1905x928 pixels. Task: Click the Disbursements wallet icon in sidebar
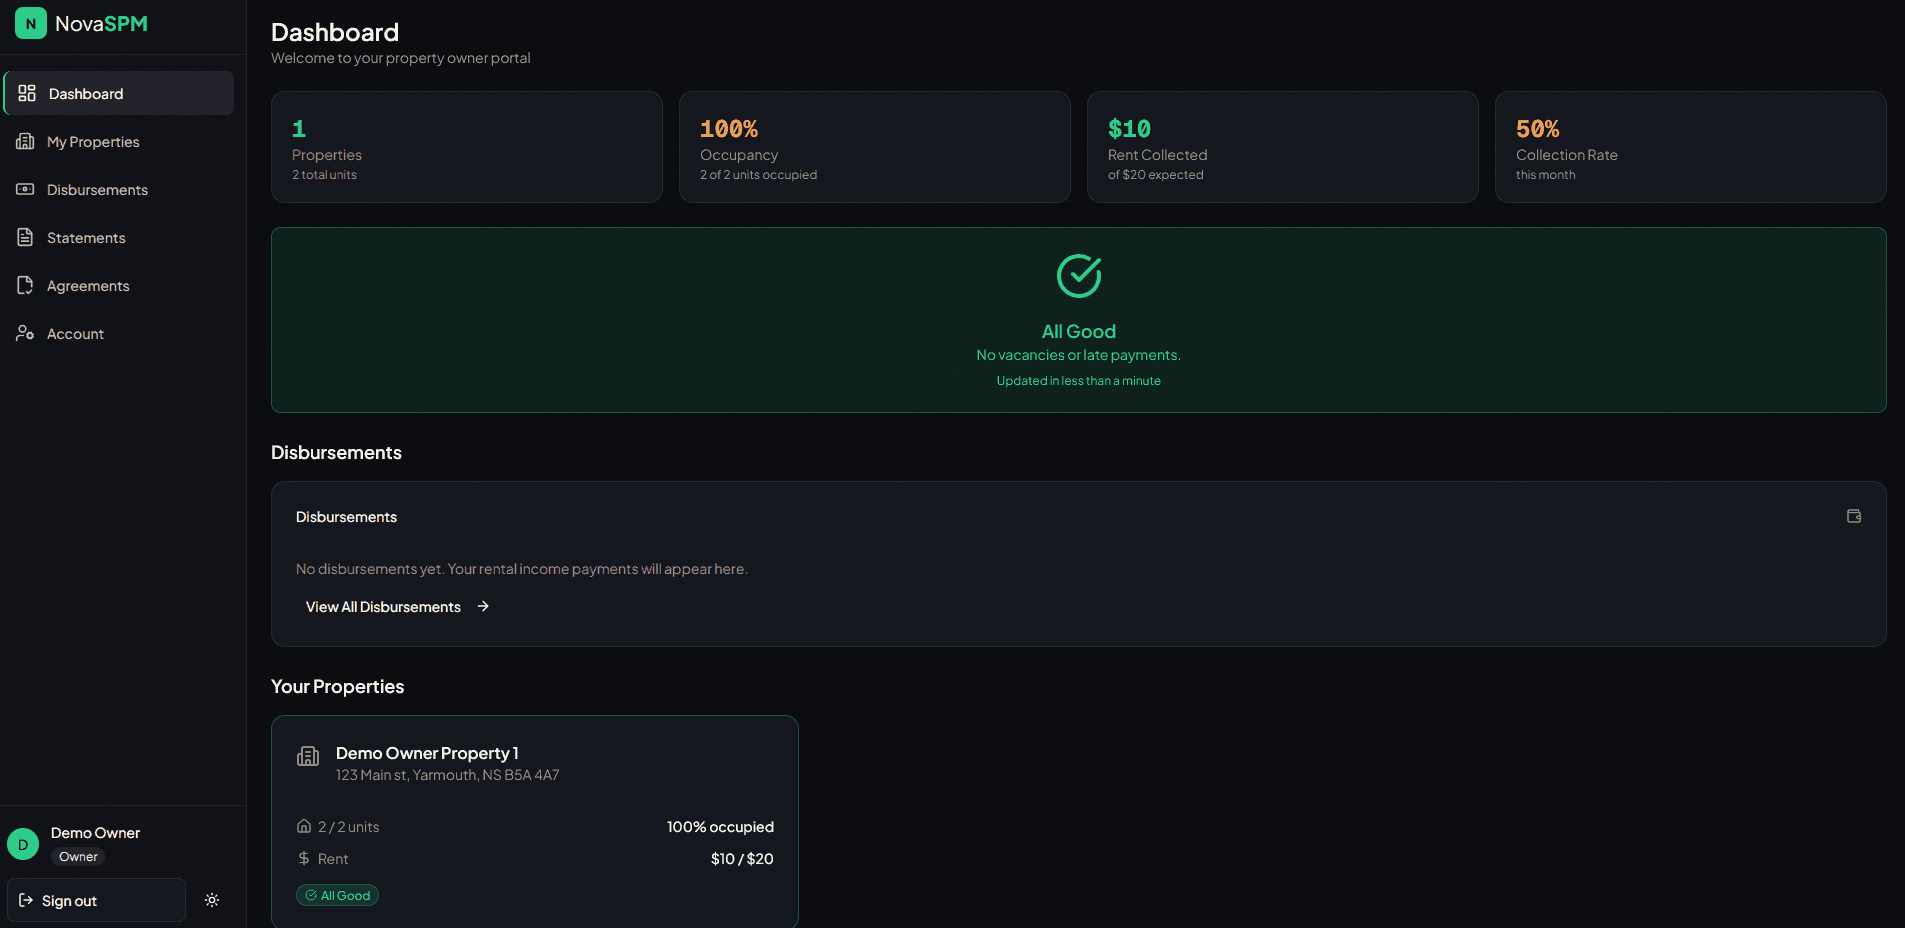pyautogui.click(x=25, y=189)
